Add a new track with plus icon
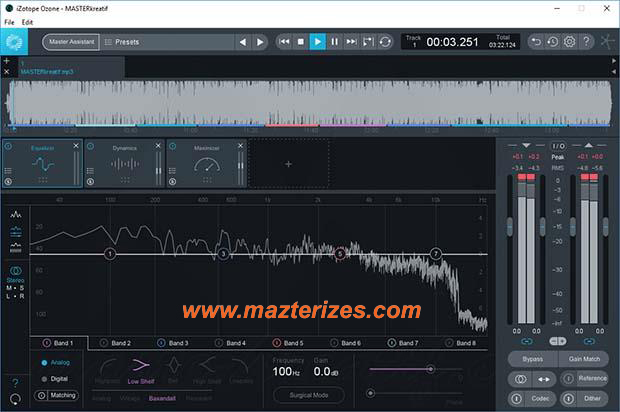Screen dimensions: 620x412 (7, 61)
